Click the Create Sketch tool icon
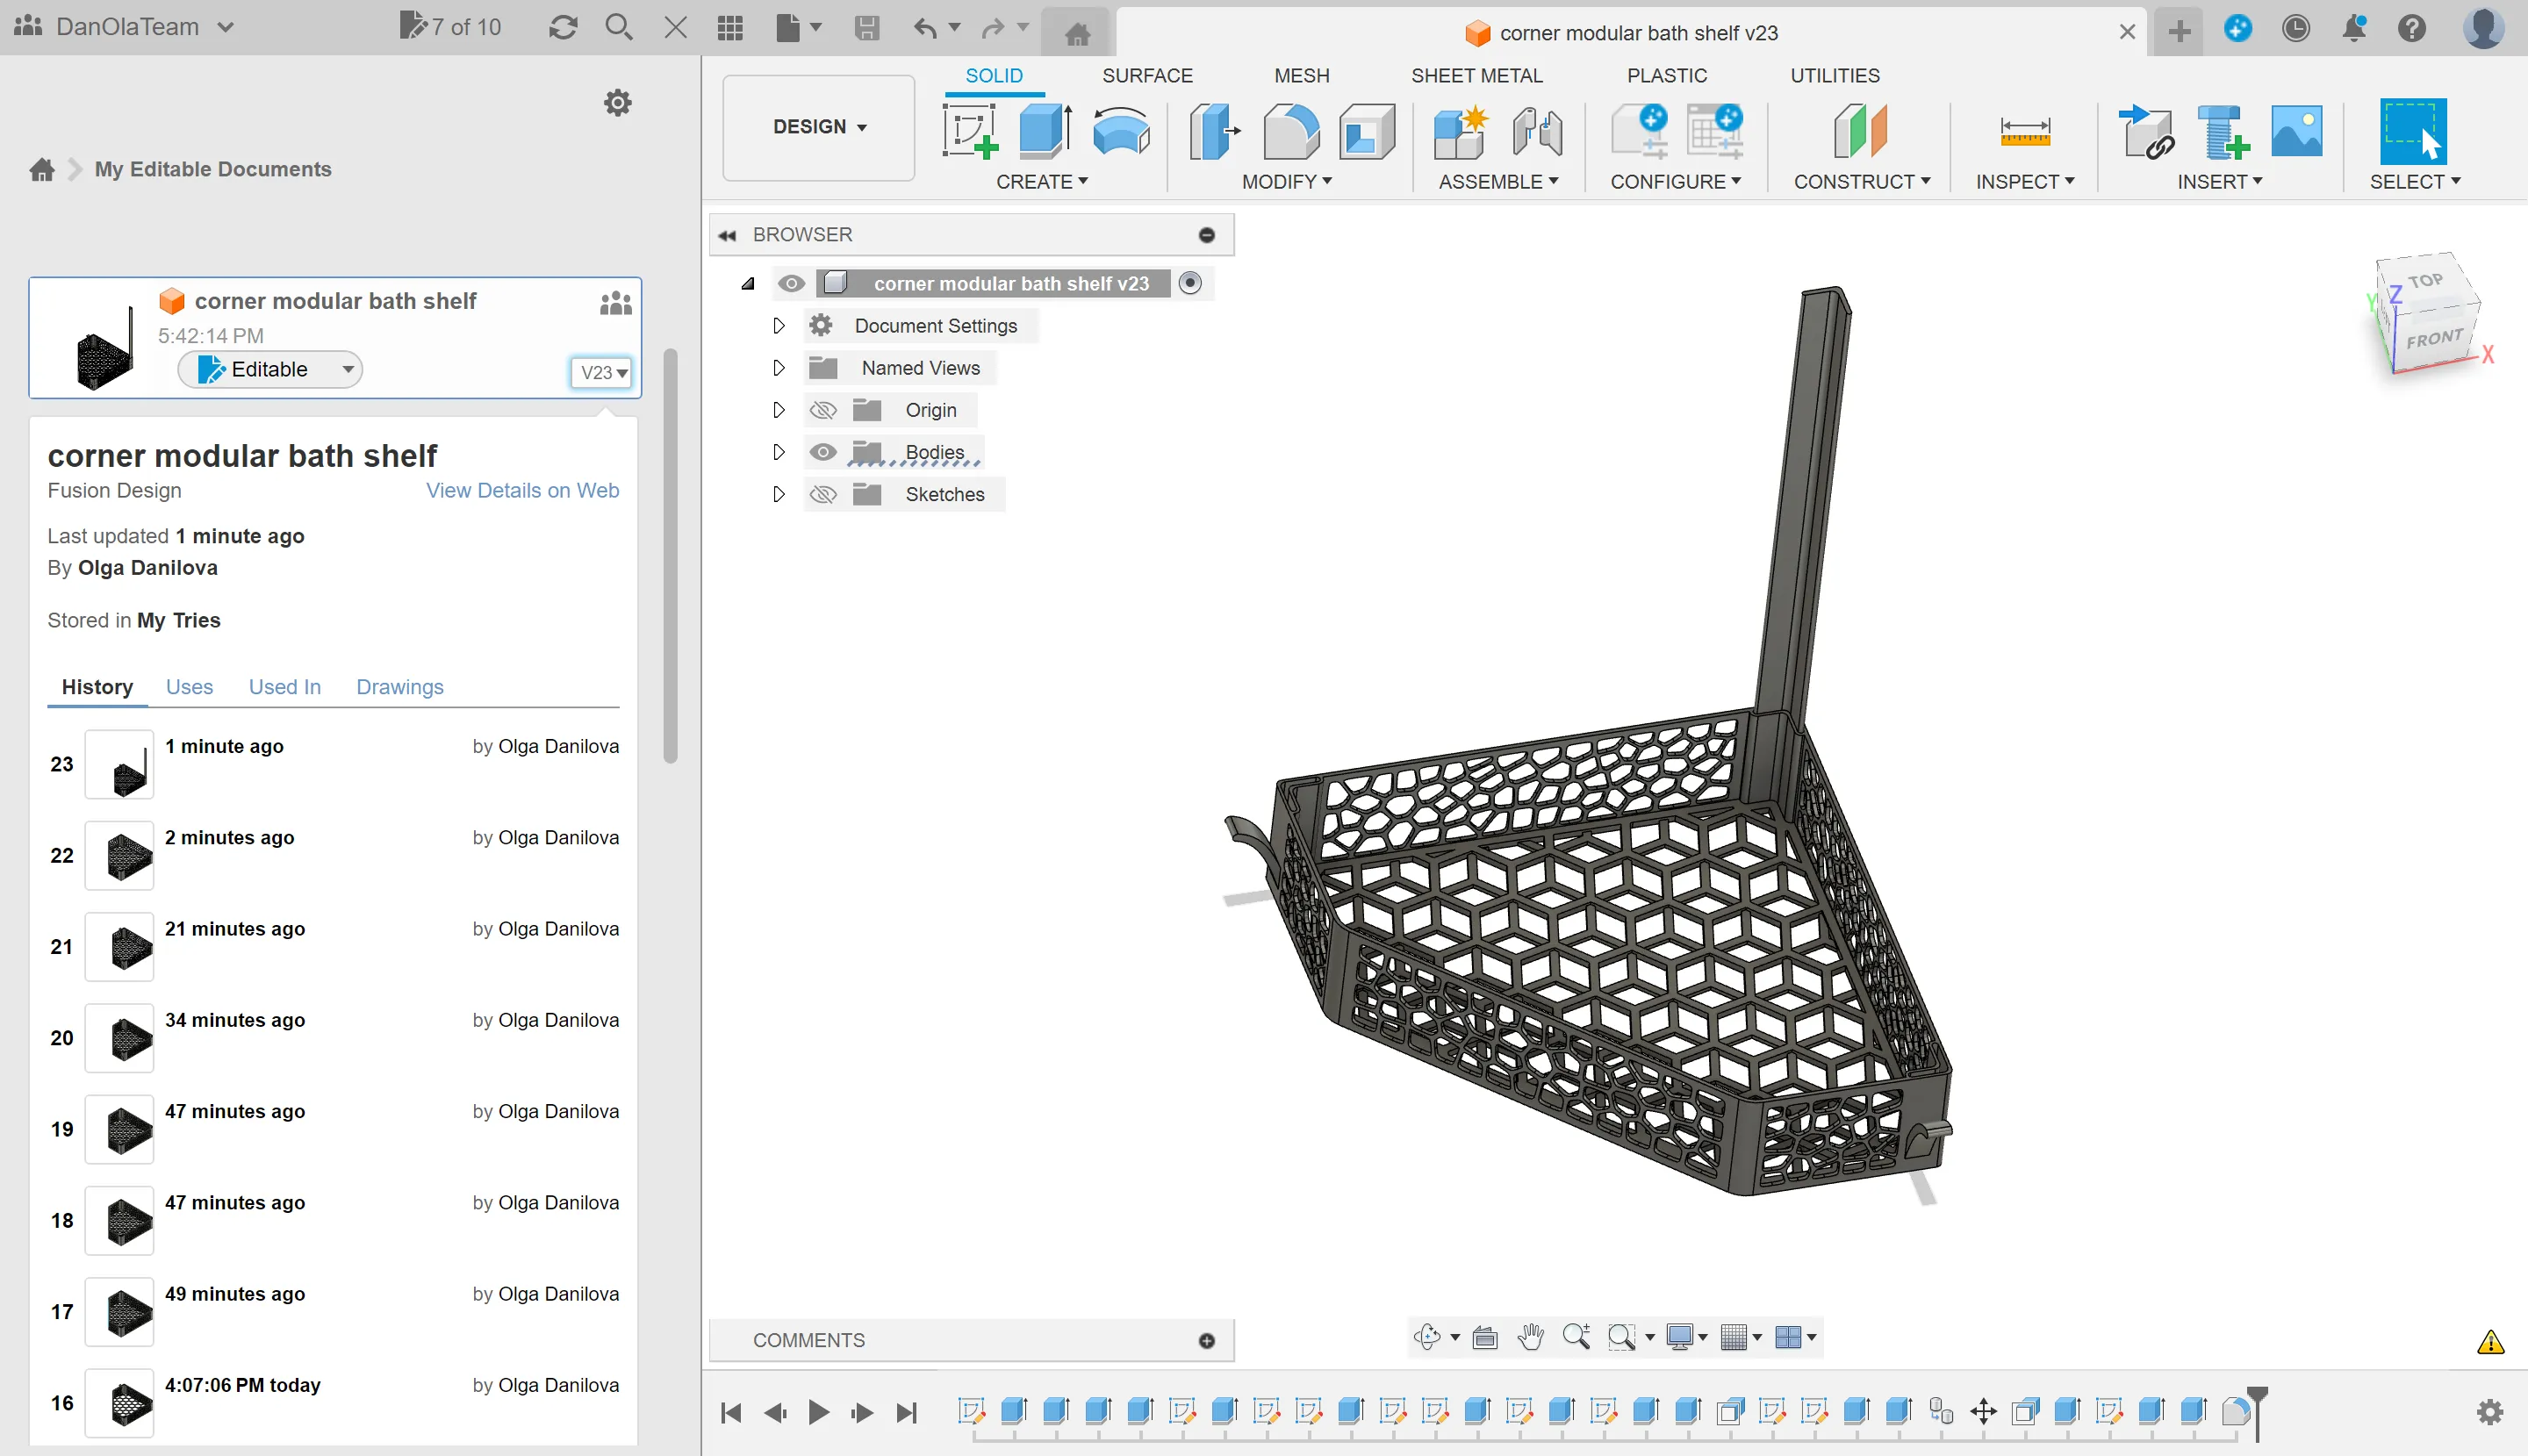The width and height of the screenshot is (2528, 1456). pyautogui.click(x=969, y=131)
